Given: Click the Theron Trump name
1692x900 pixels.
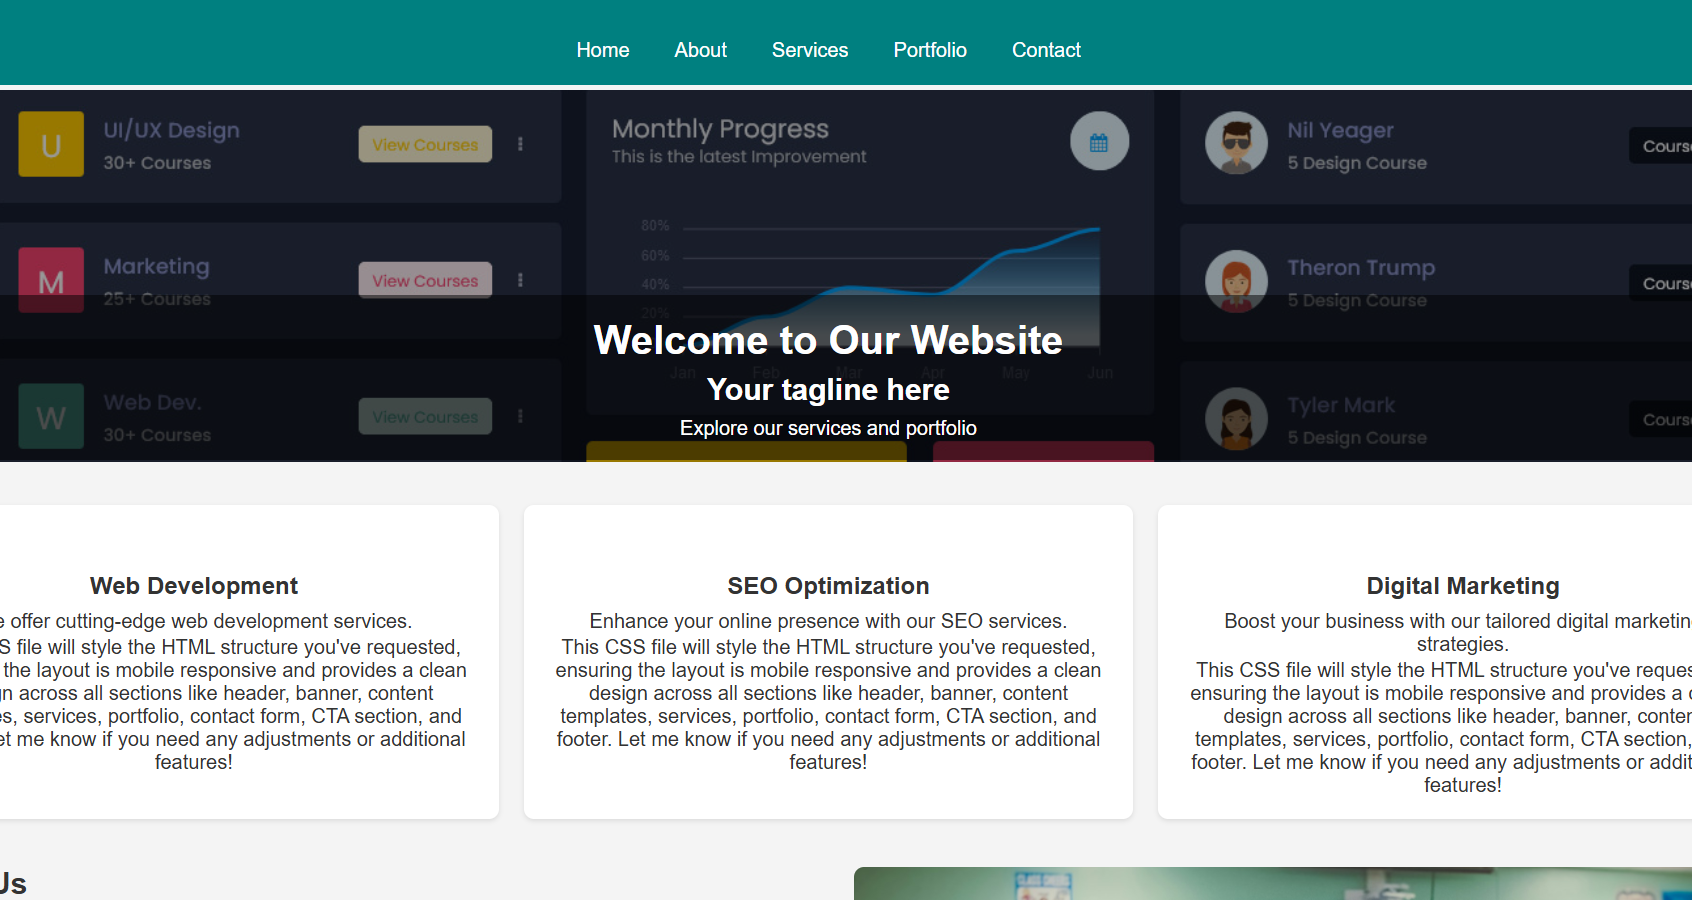Looking at the screenshot, I should pyautogui.click(x=1361, y=267).
